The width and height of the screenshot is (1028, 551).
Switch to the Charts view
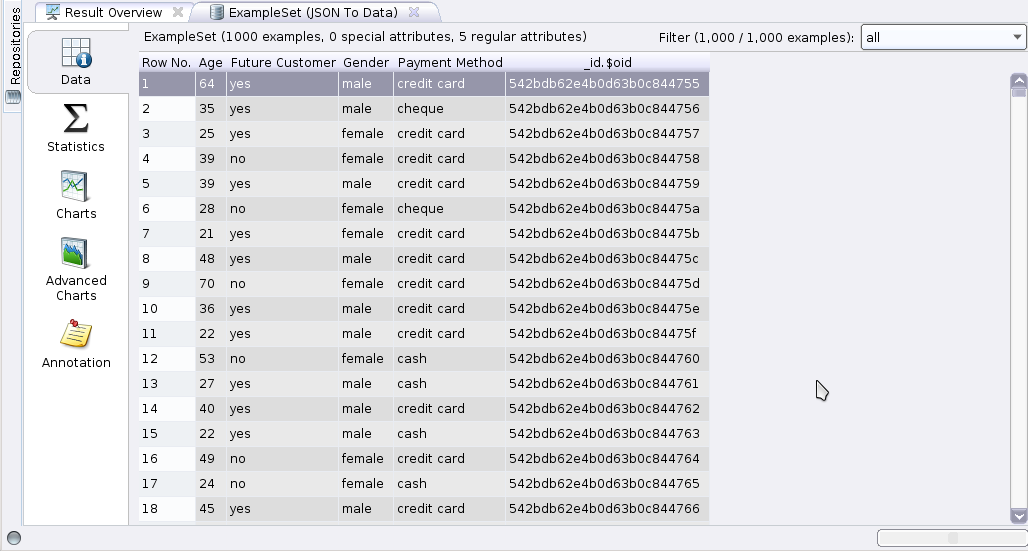76,195
